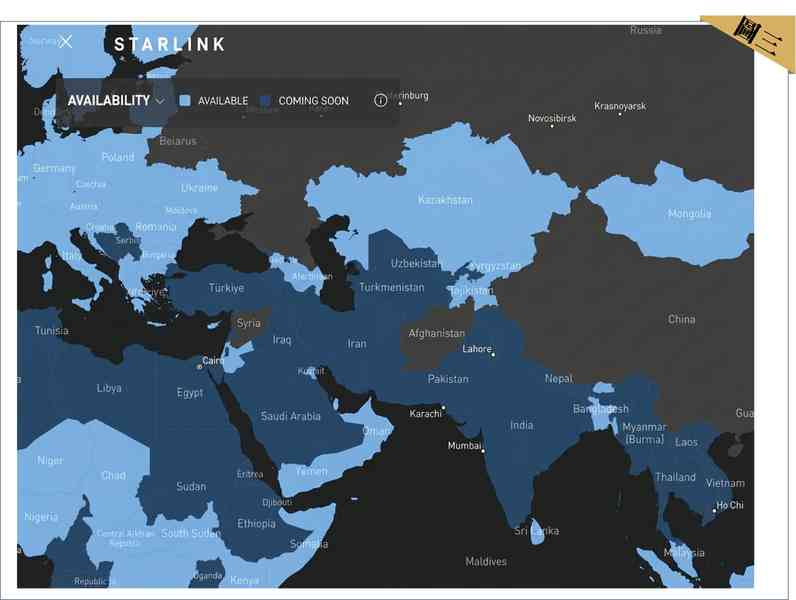Click the Novosibirsk city marker dot
796x600 pixels.
tap(552, 126)
